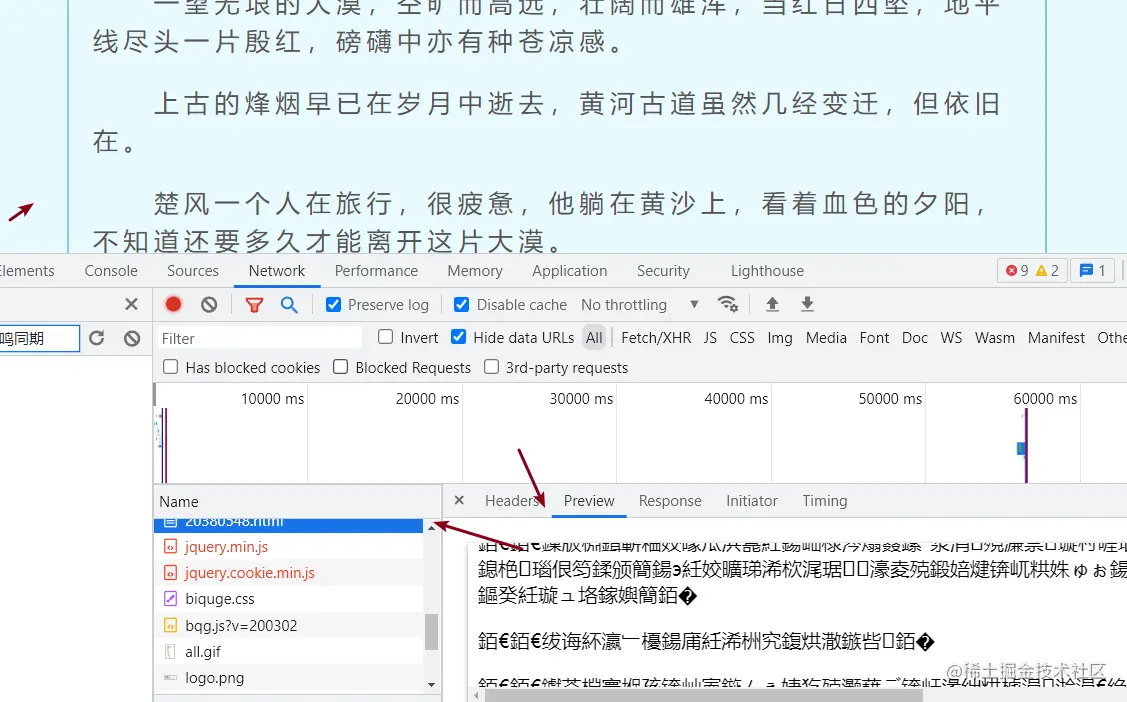Enable the Invert filter checkbox

386,336
